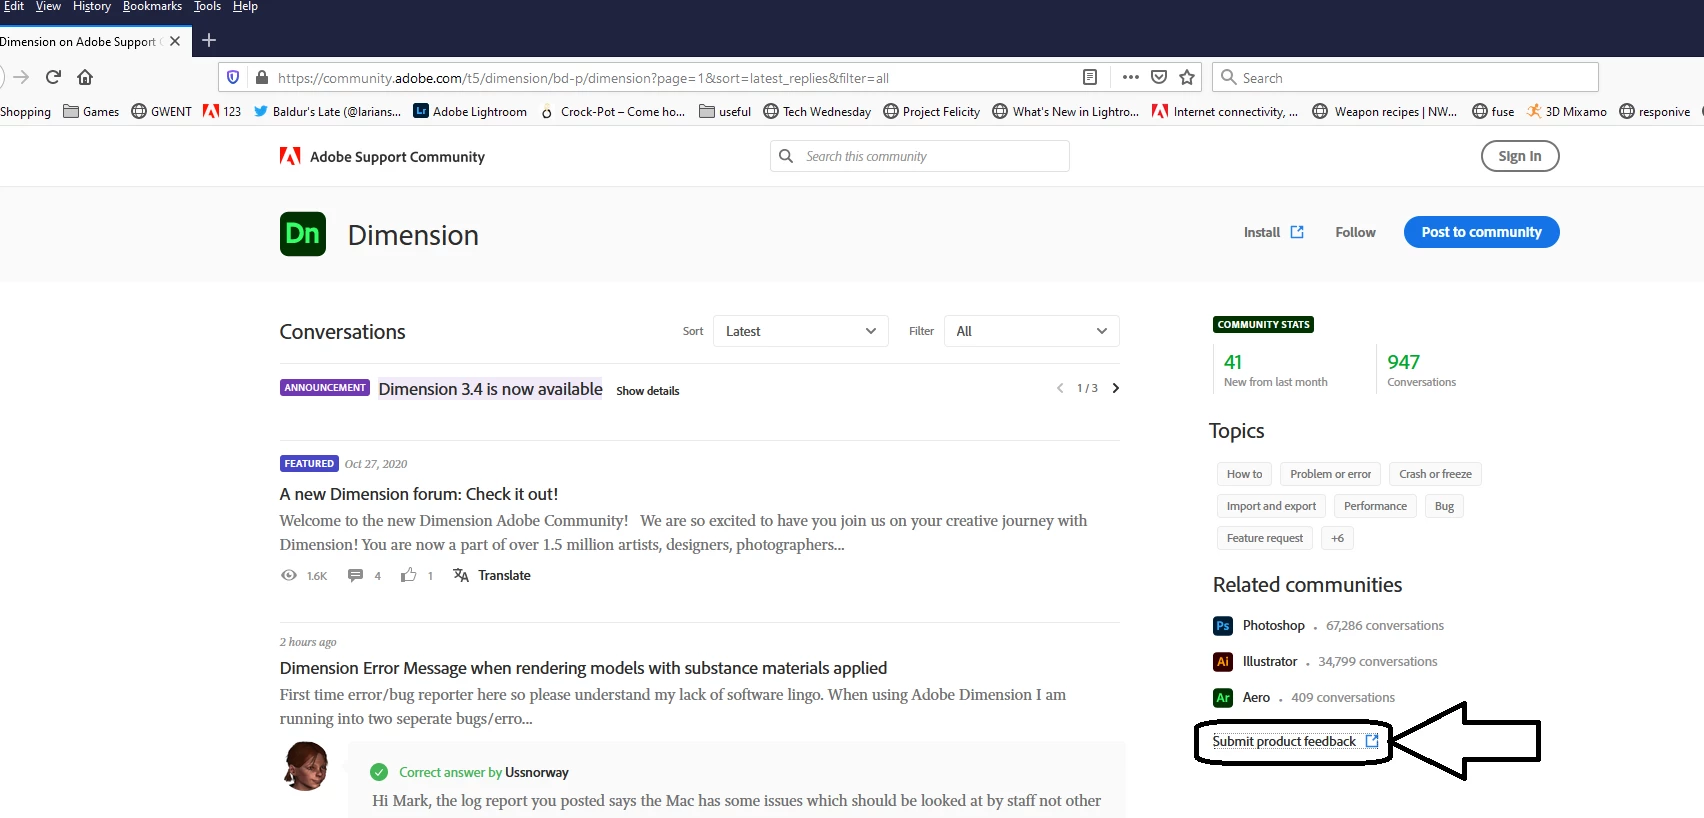The height and width of the screenshot is (818, 1704).
Task: Select the Crash or freeze topic
Action: point(1435,474)
